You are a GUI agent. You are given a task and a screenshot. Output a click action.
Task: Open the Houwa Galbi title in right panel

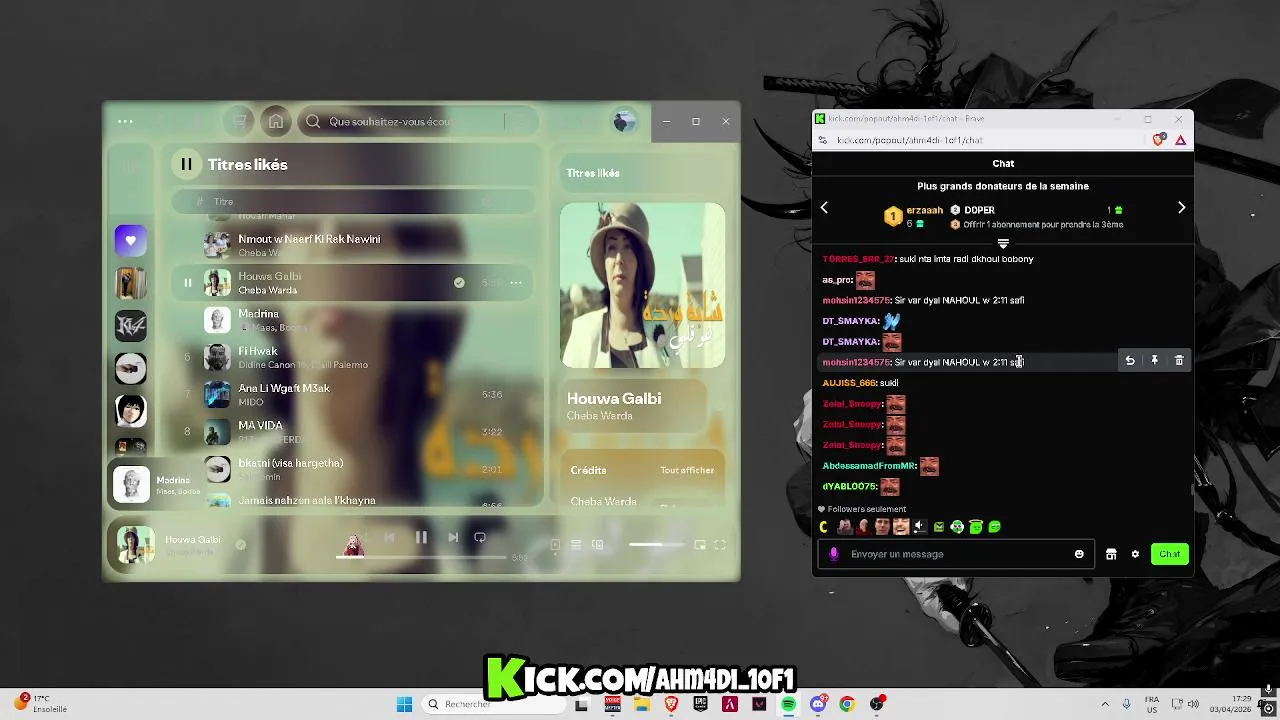614,398
